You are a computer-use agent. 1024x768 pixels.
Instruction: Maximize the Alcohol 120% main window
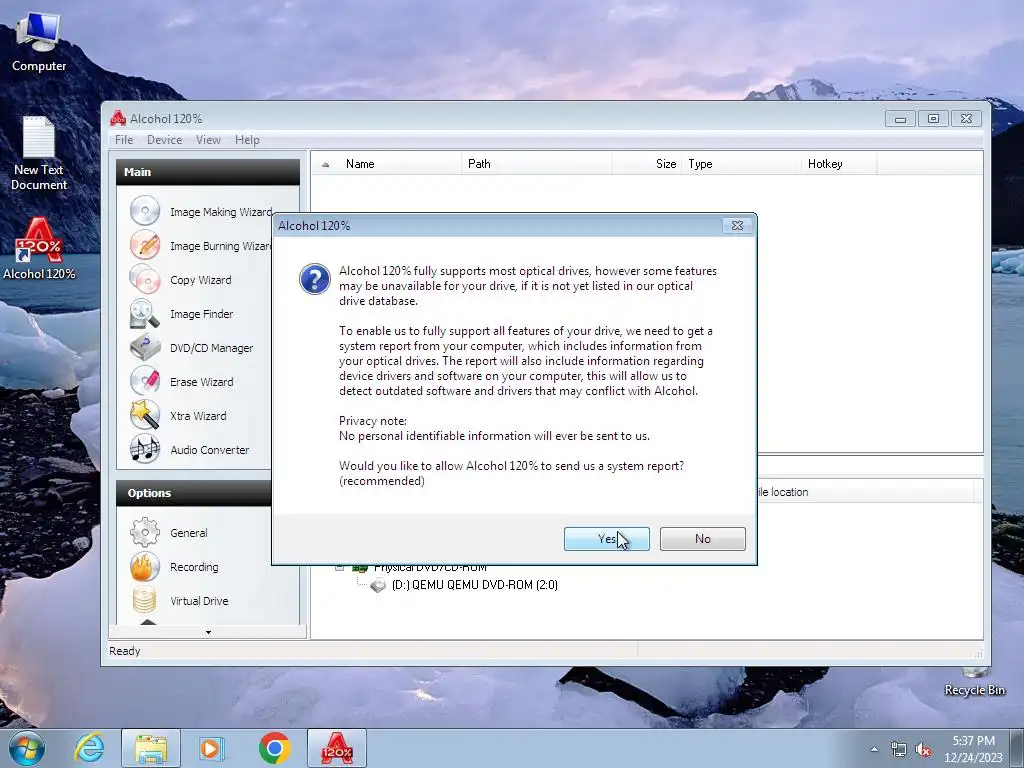[933, 119]
